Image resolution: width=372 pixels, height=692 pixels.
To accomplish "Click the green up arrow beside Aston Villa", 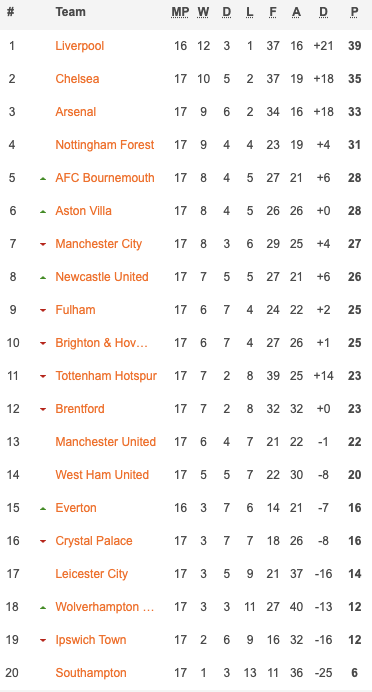I will 43,212.
